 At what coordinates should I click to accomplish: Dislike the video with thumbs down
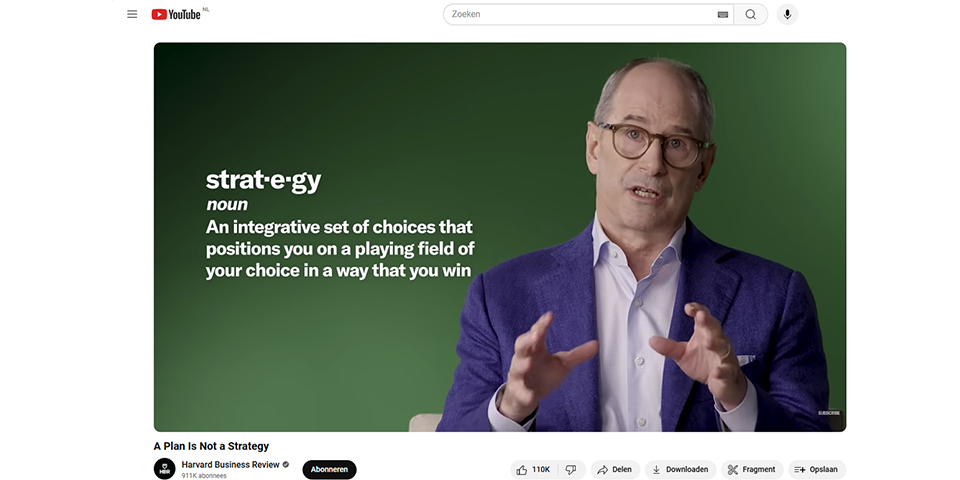[571, 470]
